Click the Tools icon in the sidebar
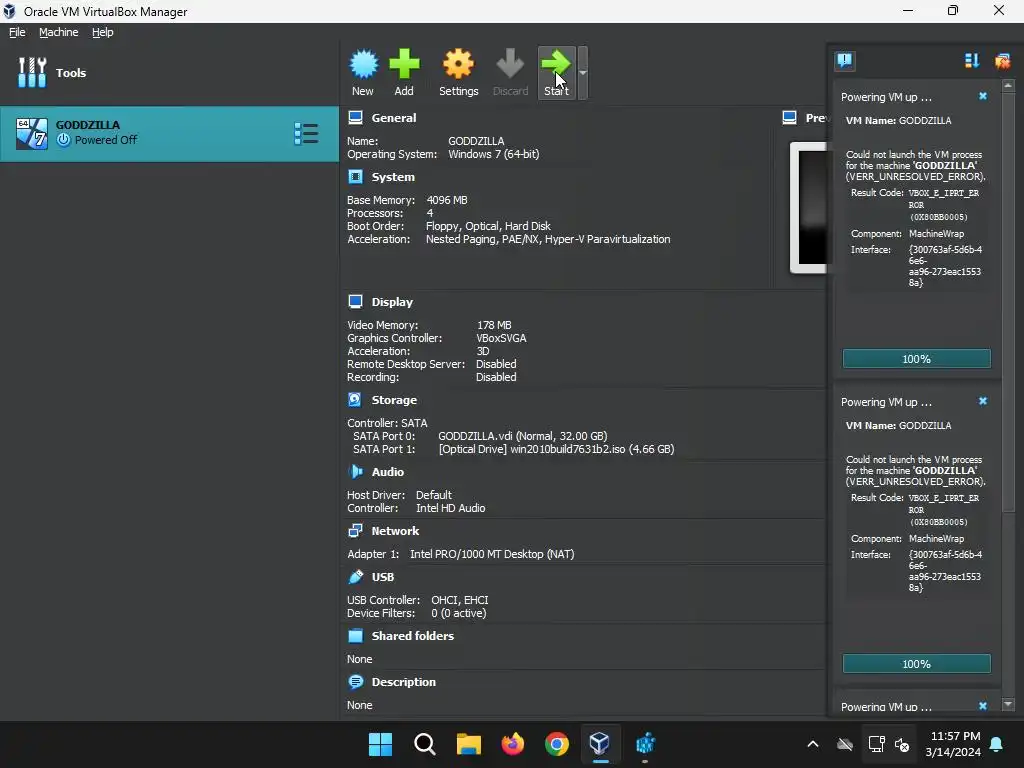Image resolution: width=1024 pixels, height=768 pixels. pyautogui.click(x=32, y=72)
